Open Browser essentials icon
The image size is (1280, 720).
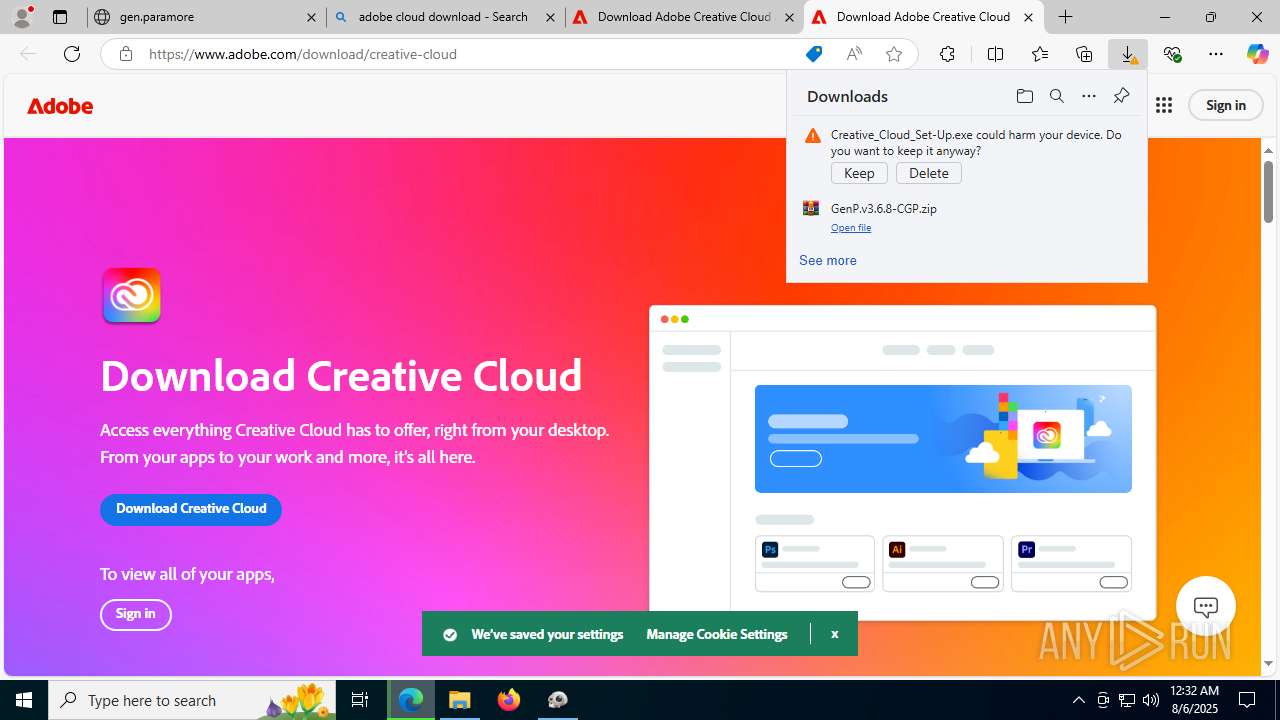pyautogui.click(x=1172, y=54)
